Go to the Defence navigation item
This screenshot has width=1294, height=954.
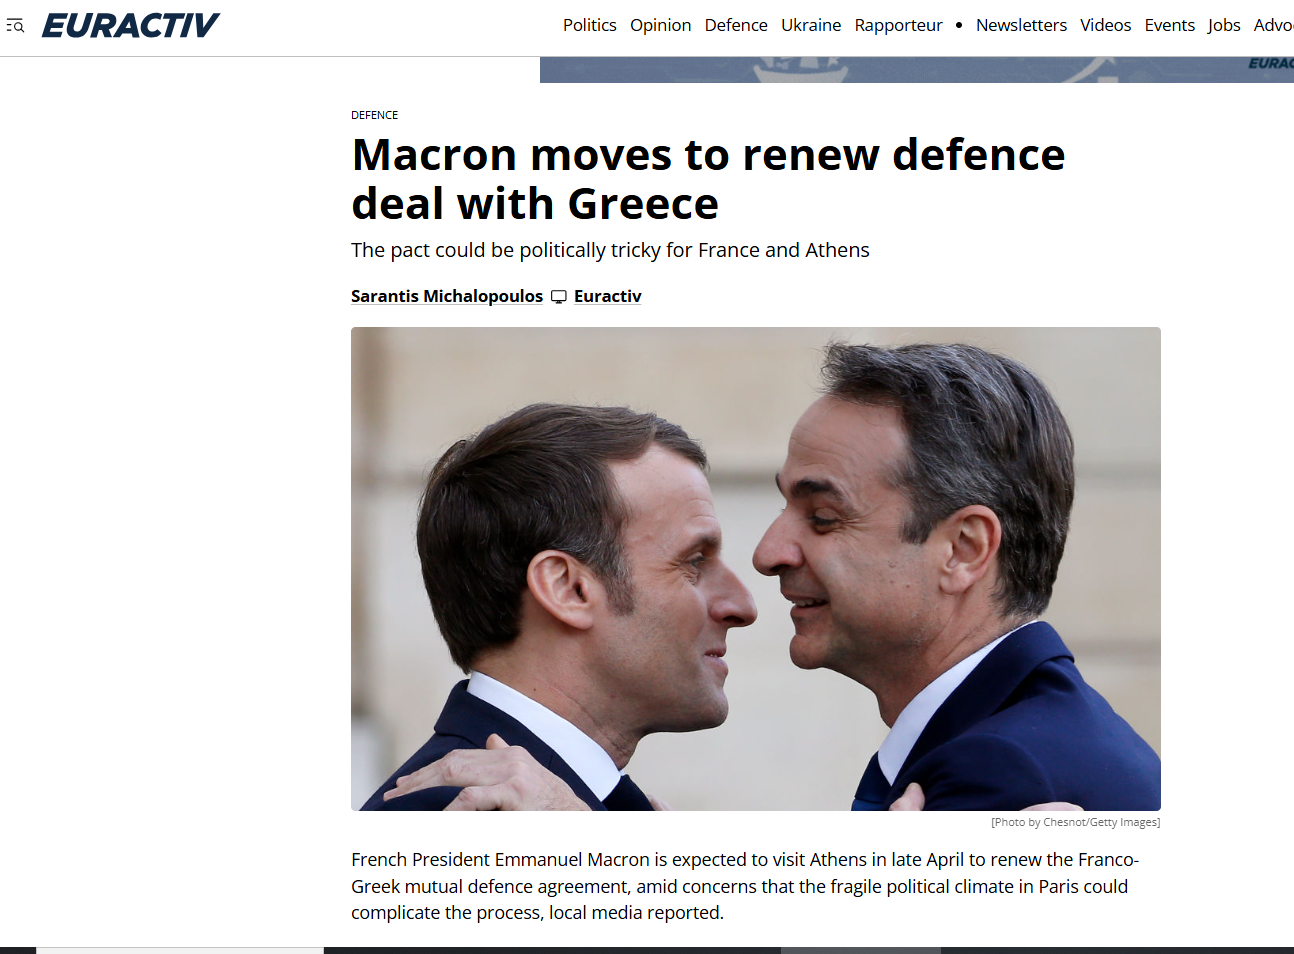click(736, 25)
